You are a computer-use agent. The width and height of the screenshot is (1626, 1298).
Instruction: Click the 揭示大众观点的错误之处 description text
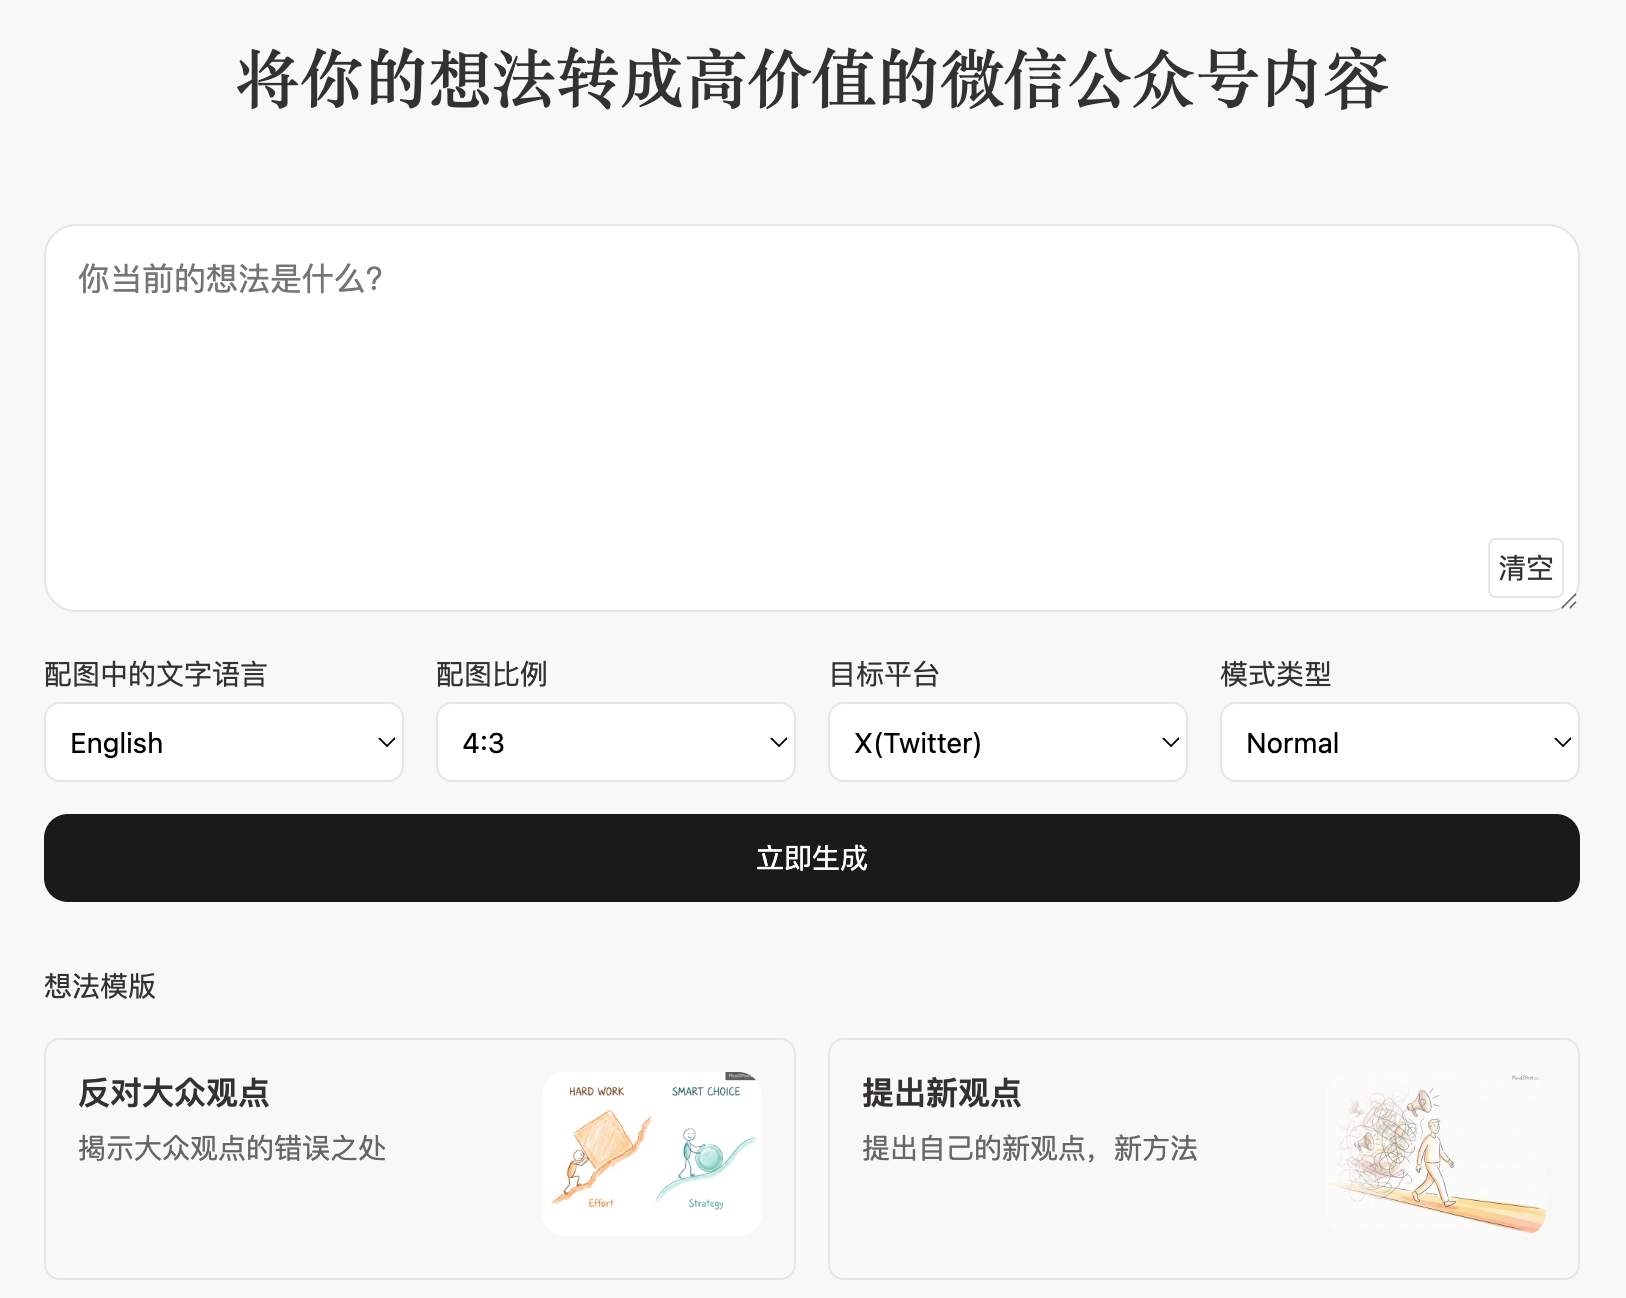232,1148
